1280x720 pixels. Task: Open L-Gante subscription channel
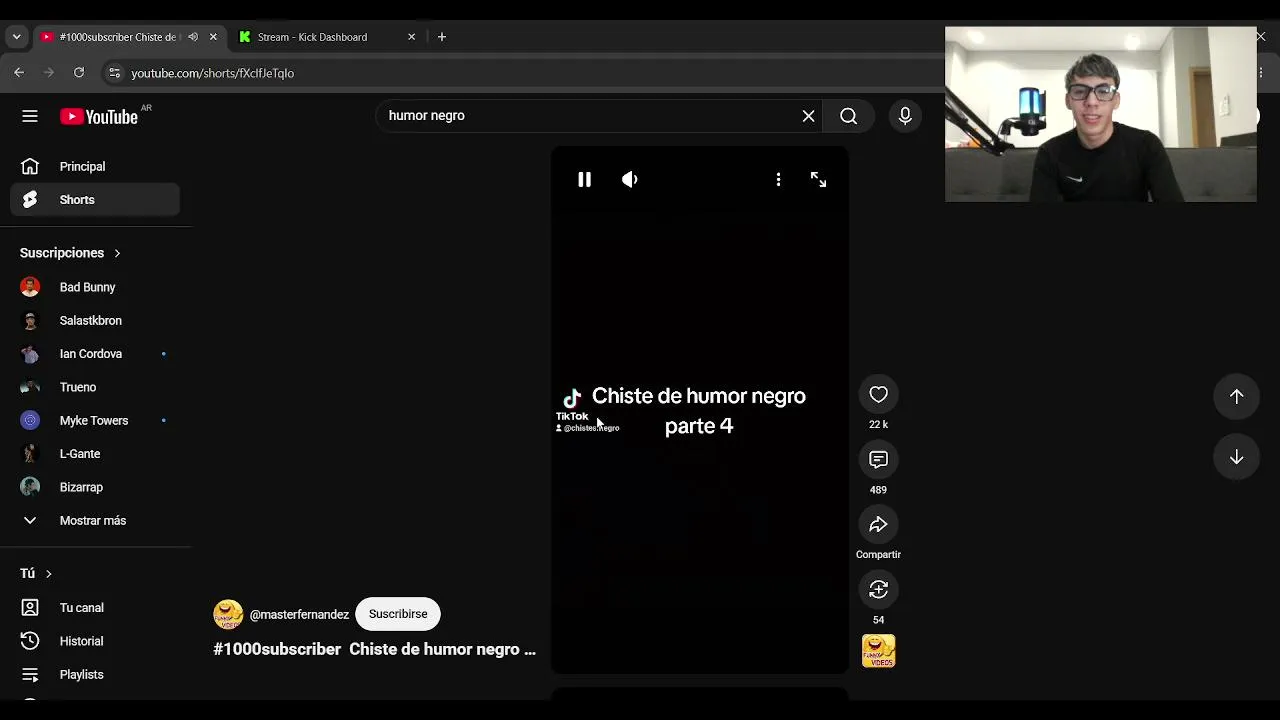95,454
